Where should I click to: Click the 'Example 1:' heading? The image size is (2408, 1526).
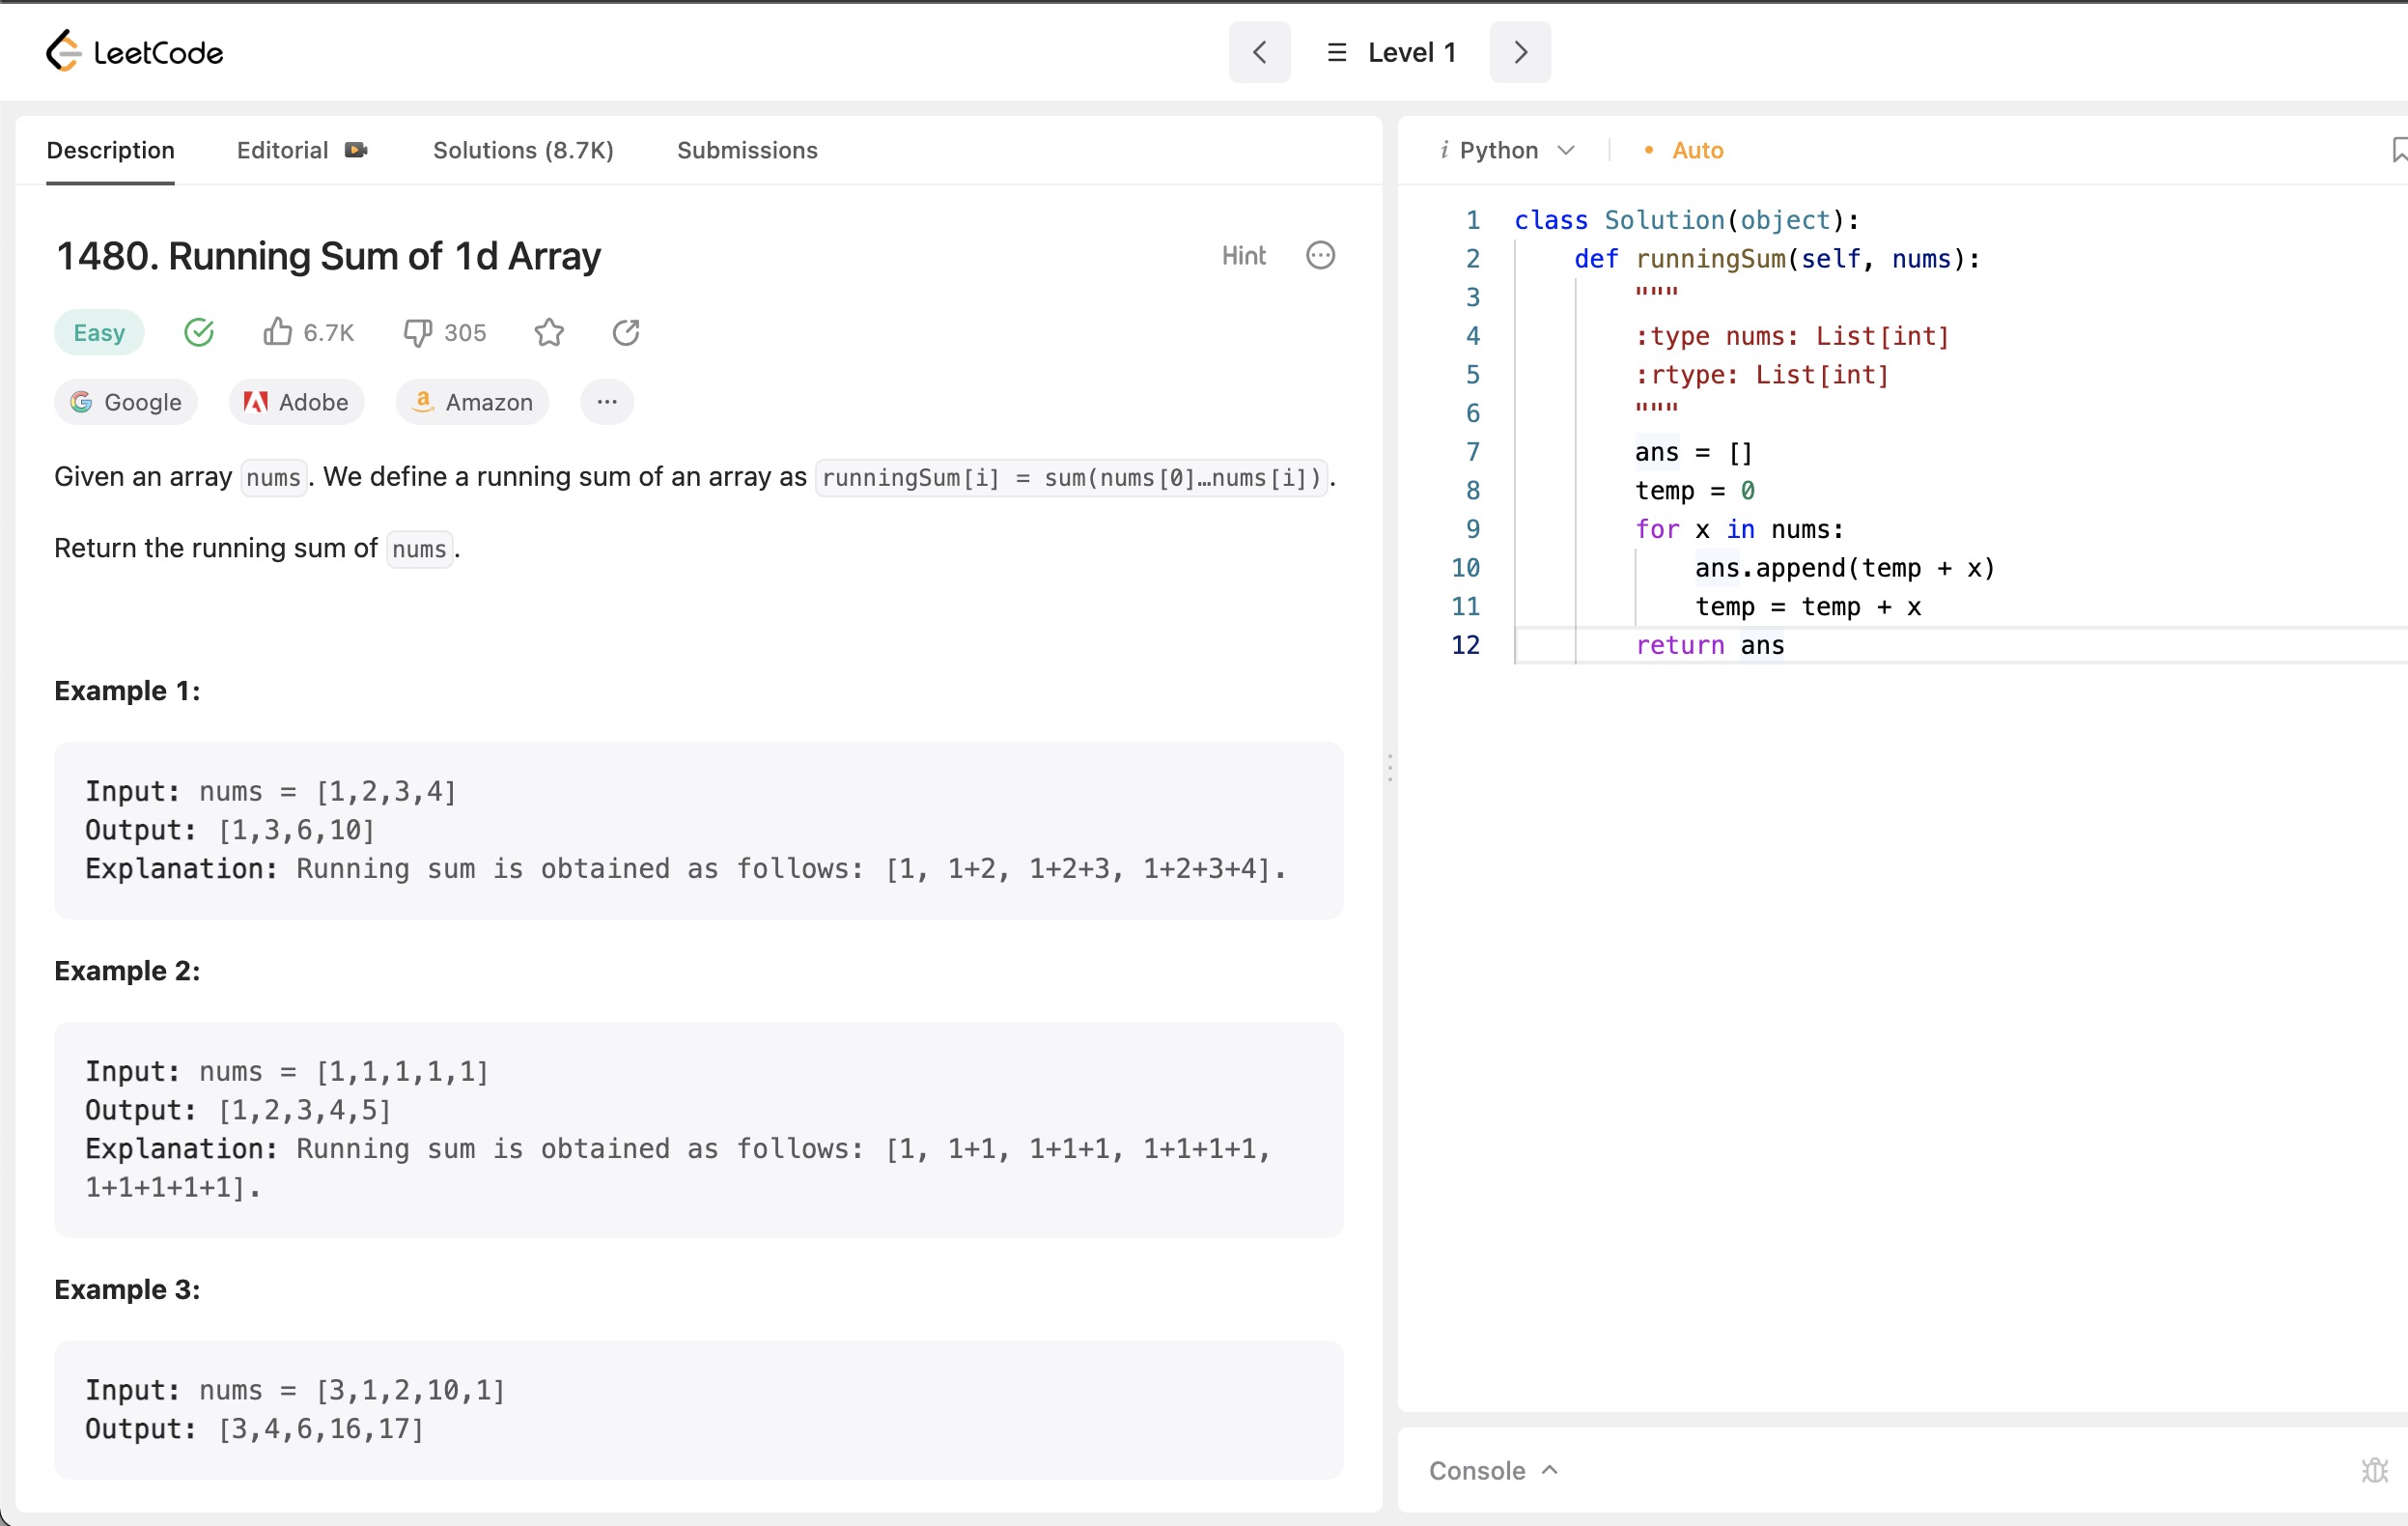tap(127, 691)
